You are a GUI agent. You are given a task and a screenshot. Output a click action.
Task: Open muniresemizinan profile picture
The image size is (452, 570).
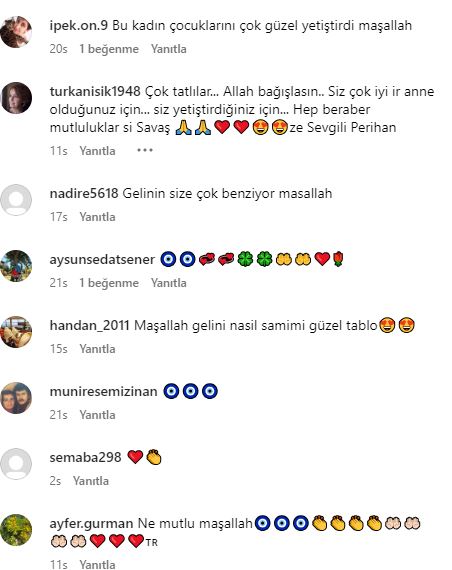click(x=16, y=398)
